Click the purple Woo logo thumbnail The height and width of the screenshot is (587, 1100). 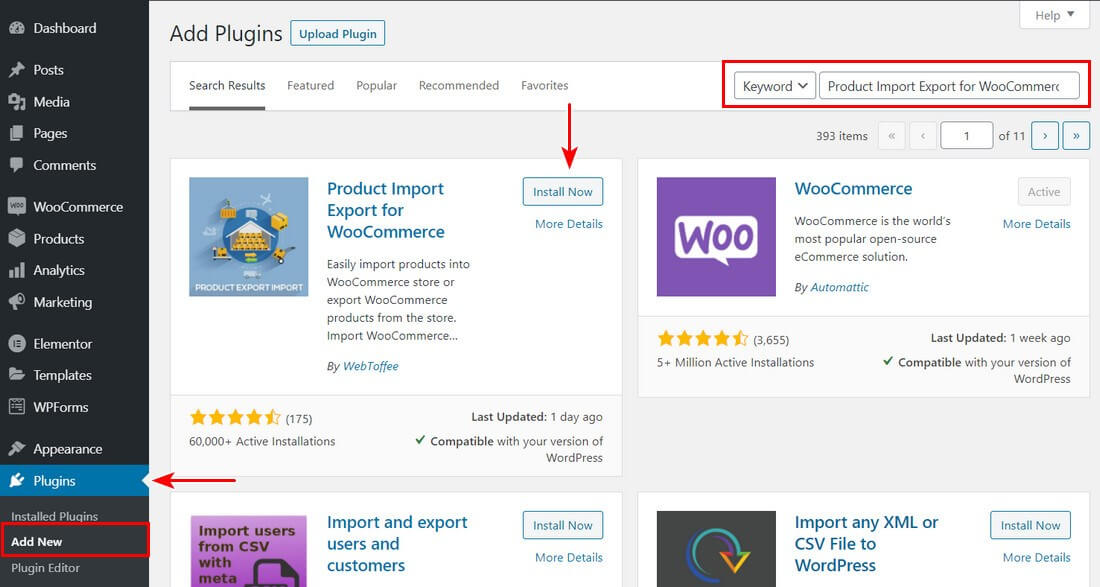click(716, 236)
